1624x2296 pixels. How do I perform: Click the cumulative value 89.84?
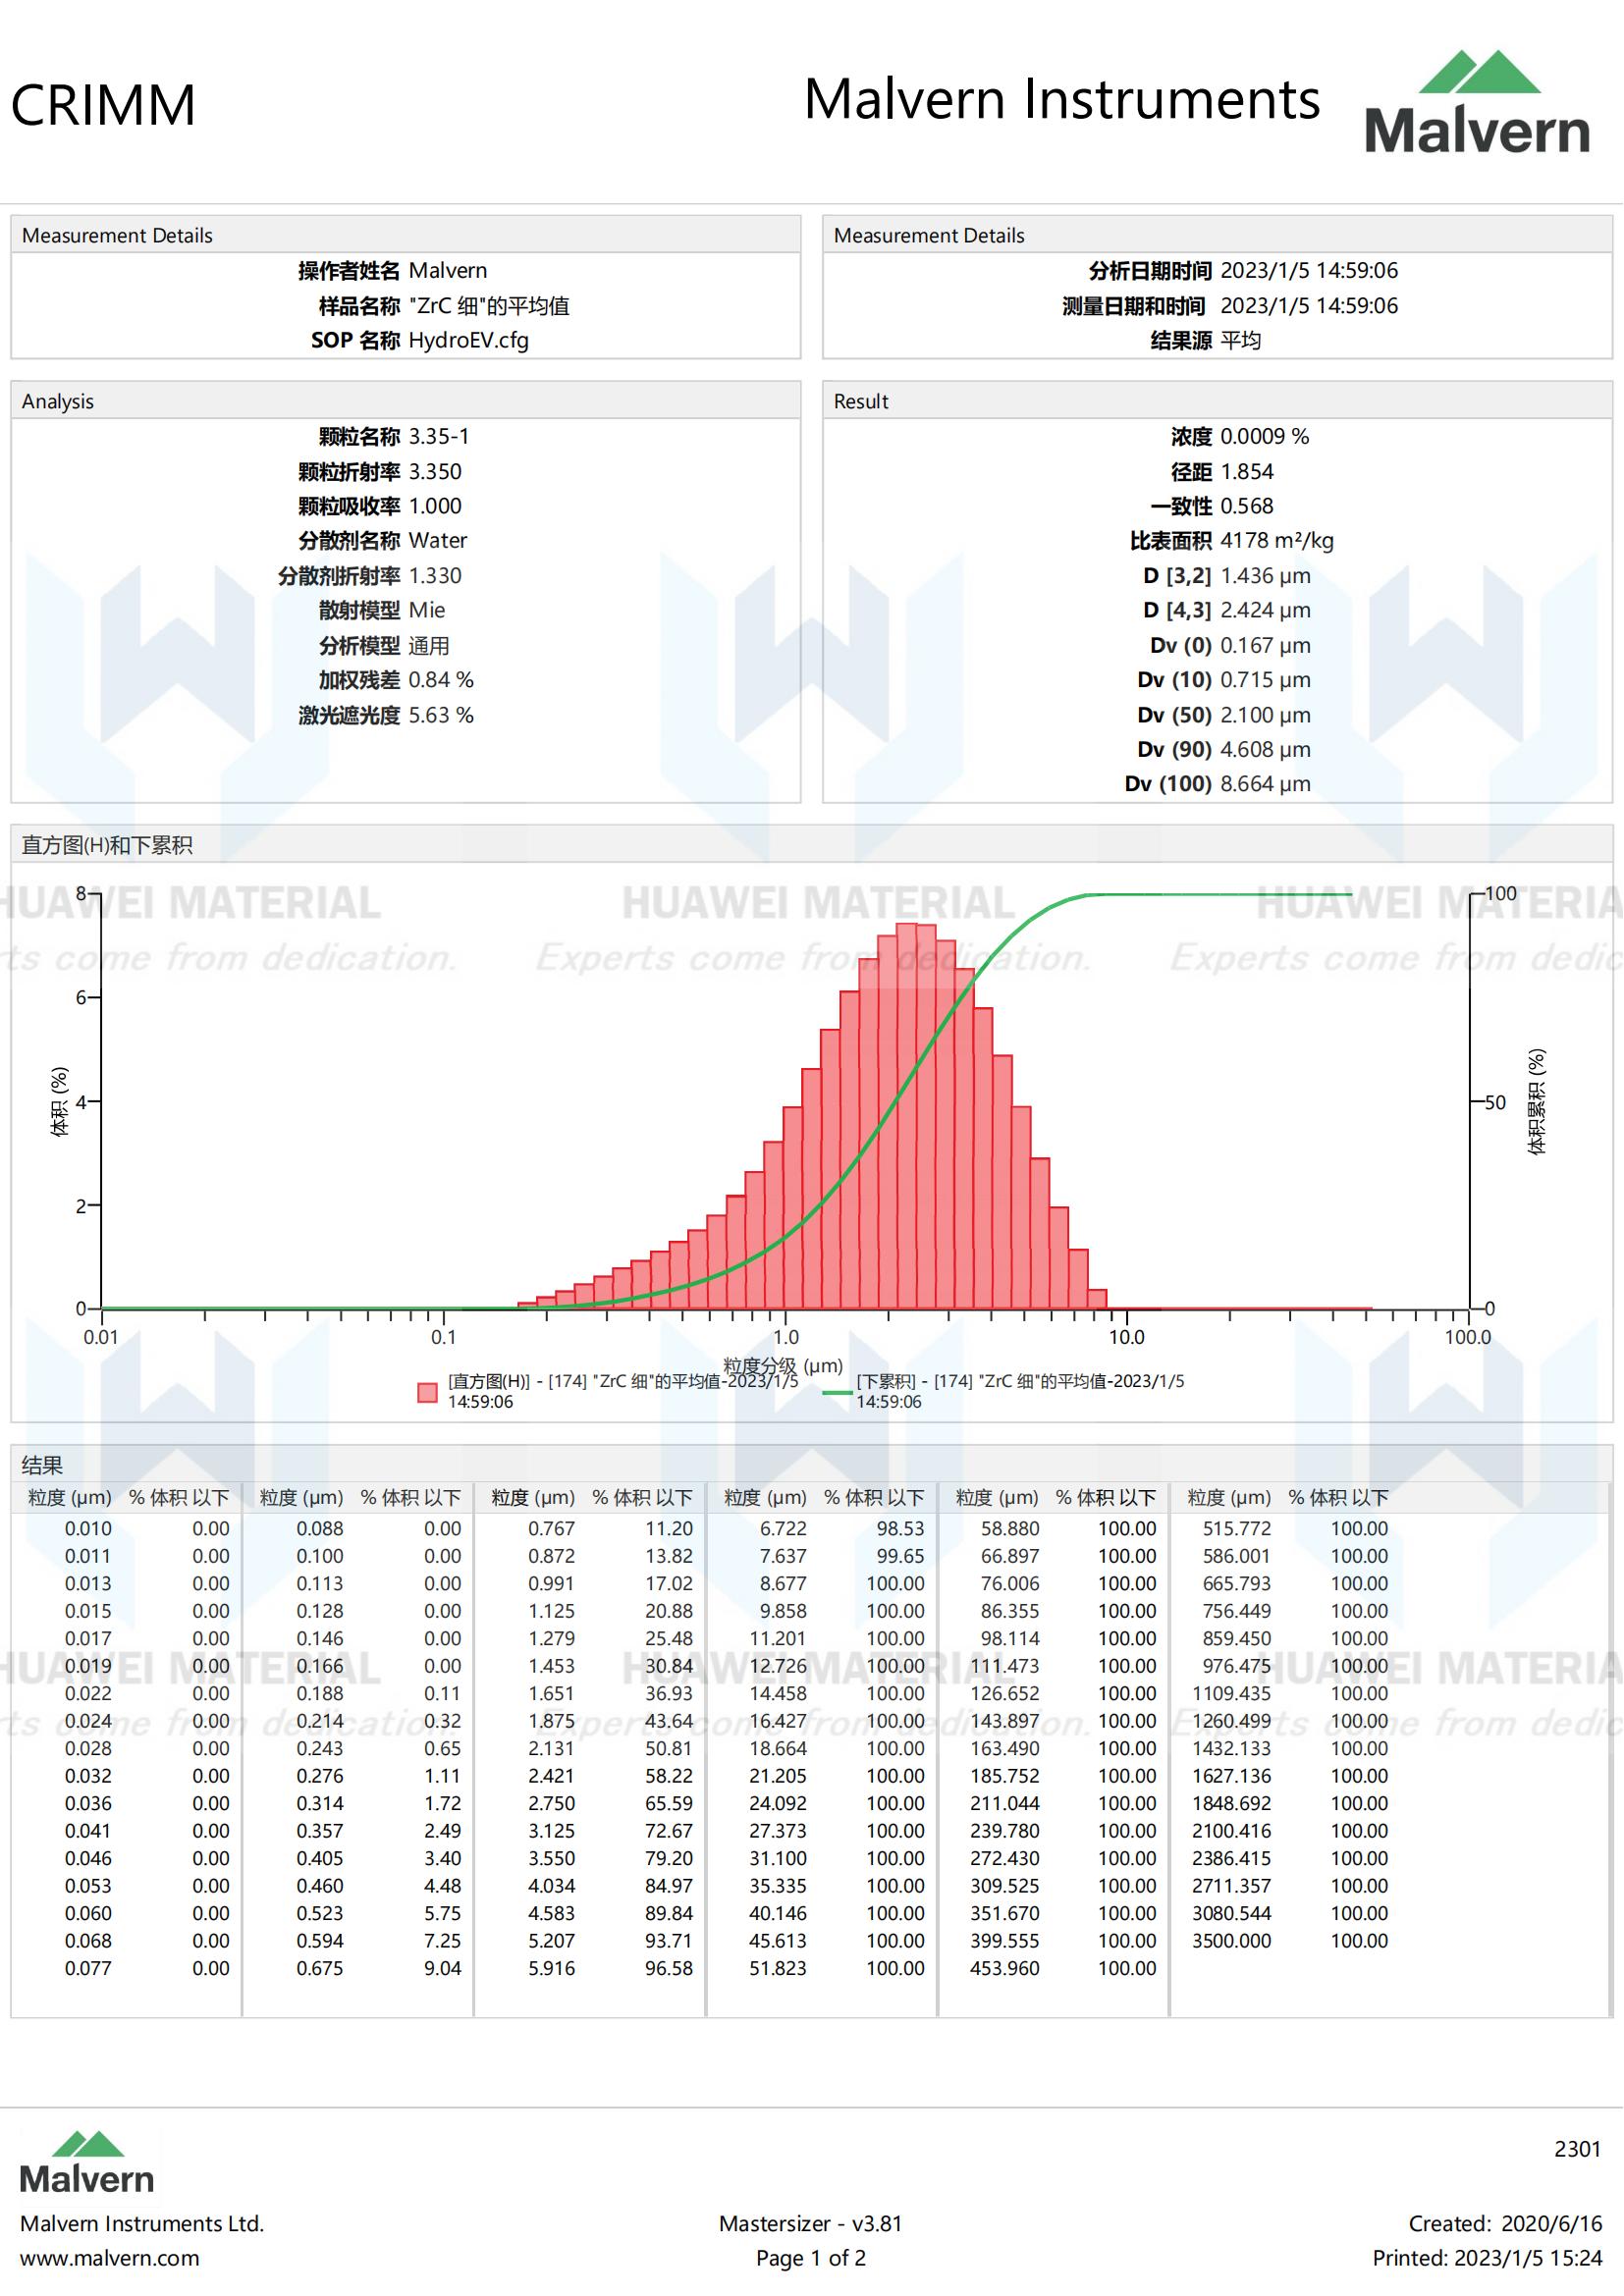coord(669,1913)
